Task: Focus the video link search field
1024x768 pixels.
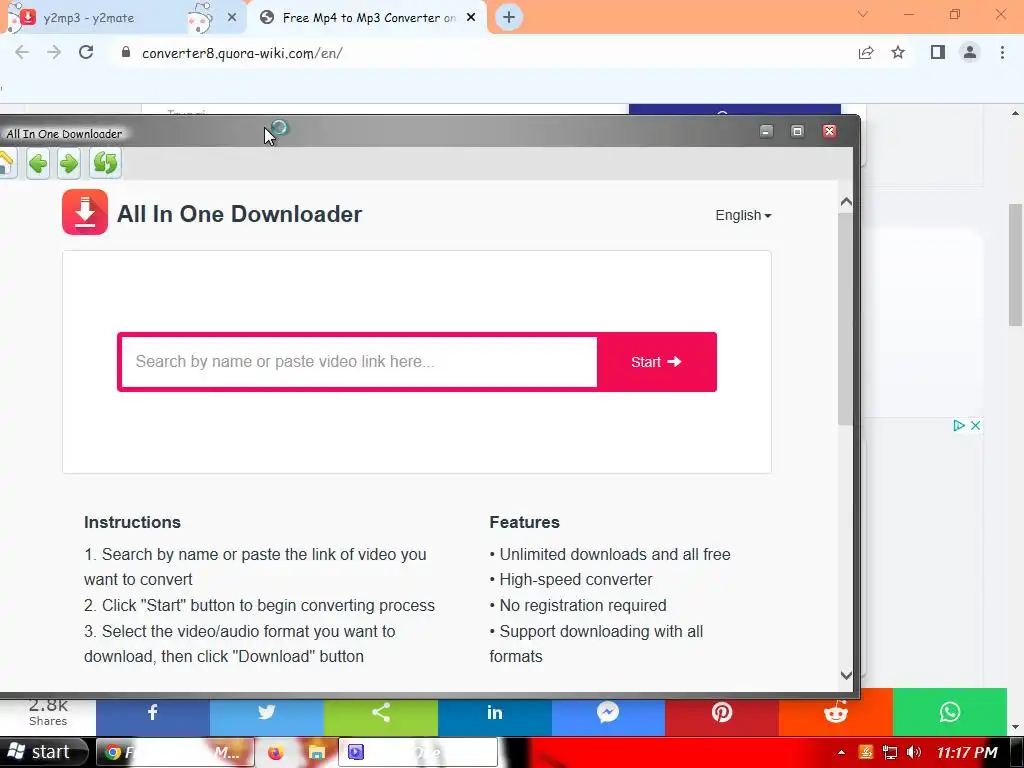Action: [x=359, y=362]
